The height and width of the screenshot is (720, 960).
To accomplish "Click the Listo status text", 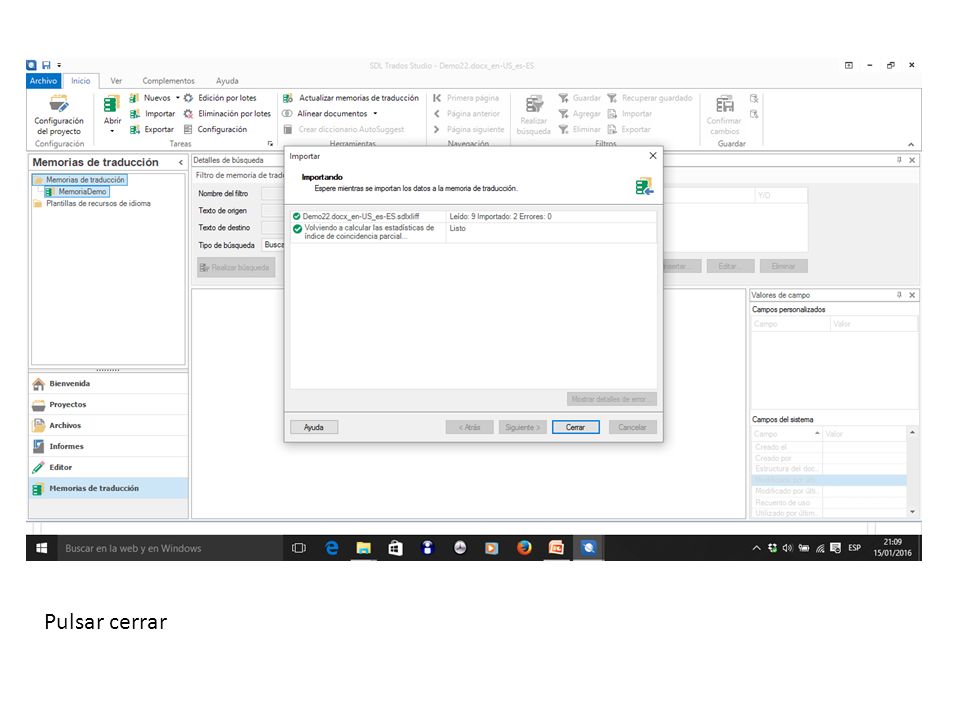I will 457,228.
